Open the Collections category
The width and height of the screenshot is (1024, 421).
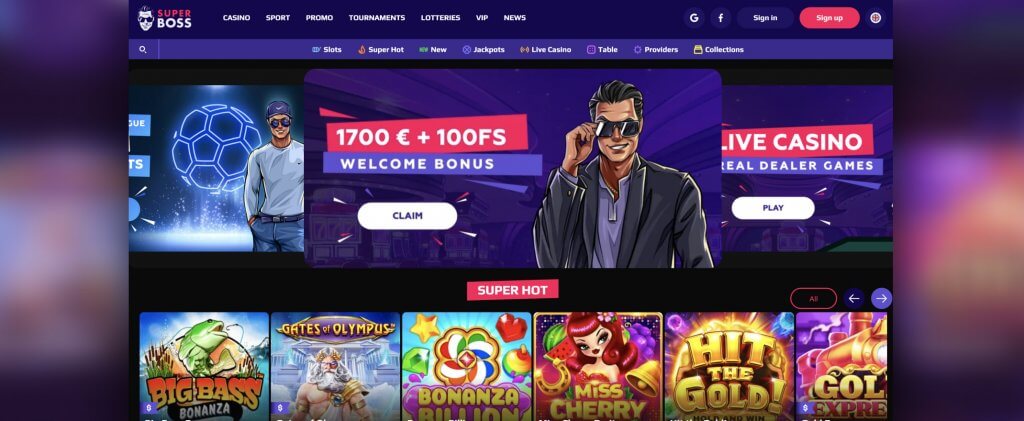(x=718, y=50)
